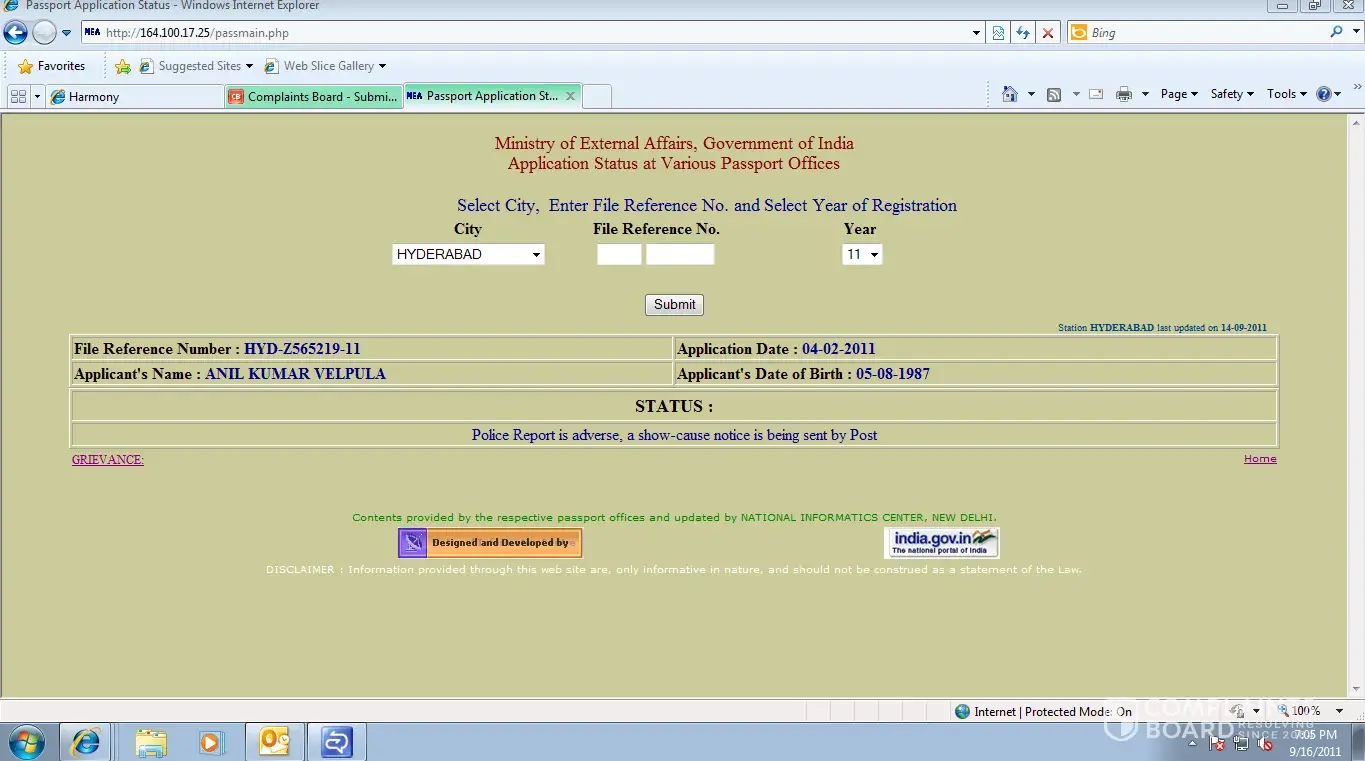Image resolution: width=1365 pixels, height=761 pixels.
Task: Click the muted volume speaker tray icon
Action: tap(1265, 743)
